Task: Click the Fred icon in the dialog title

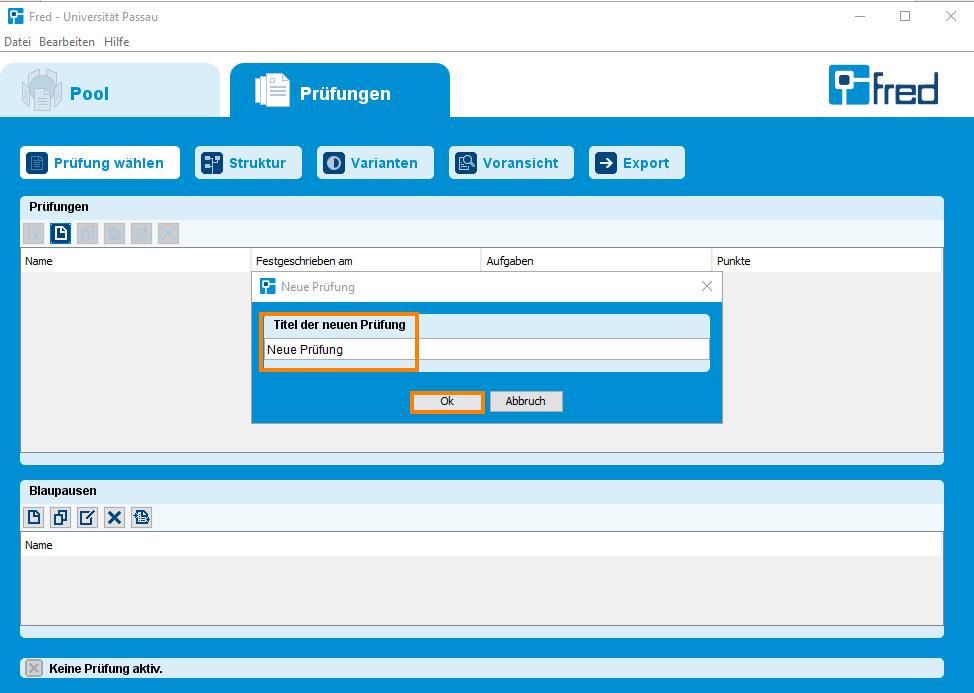Action: pos(268,286)
